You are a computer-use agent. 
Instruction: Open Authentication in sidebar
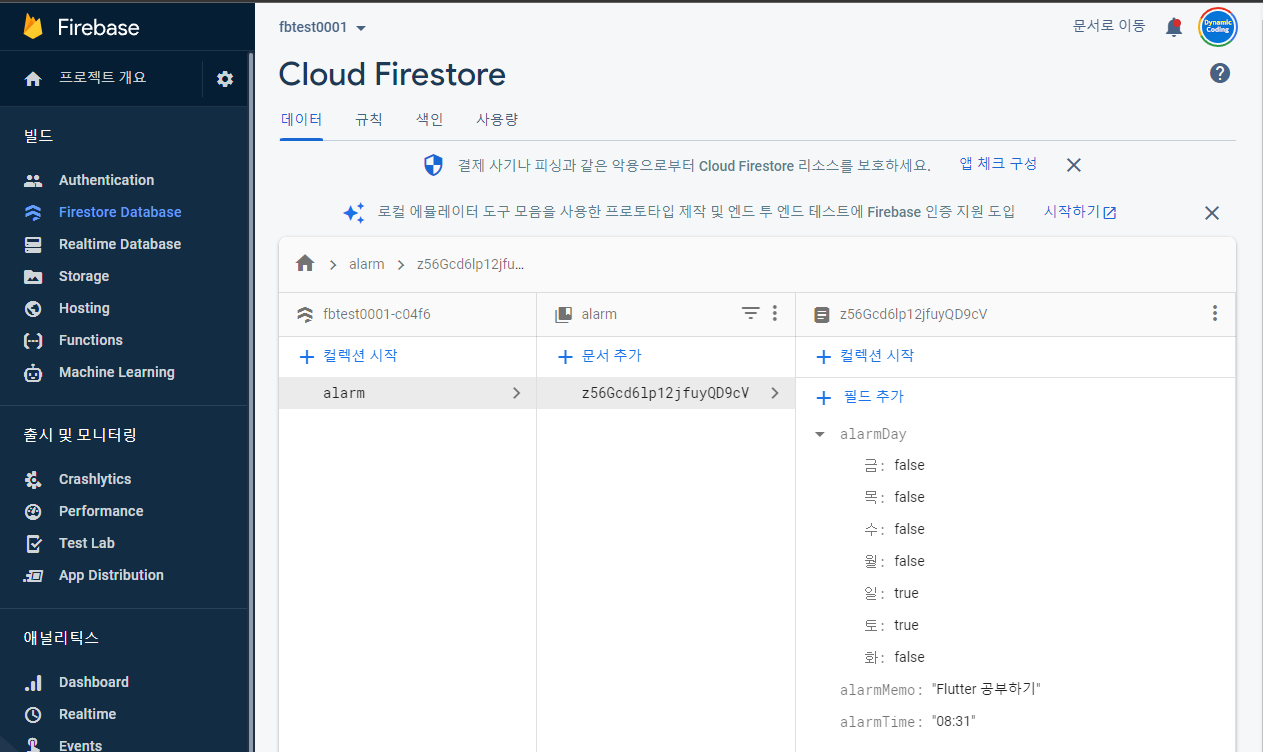click(106, 180)
